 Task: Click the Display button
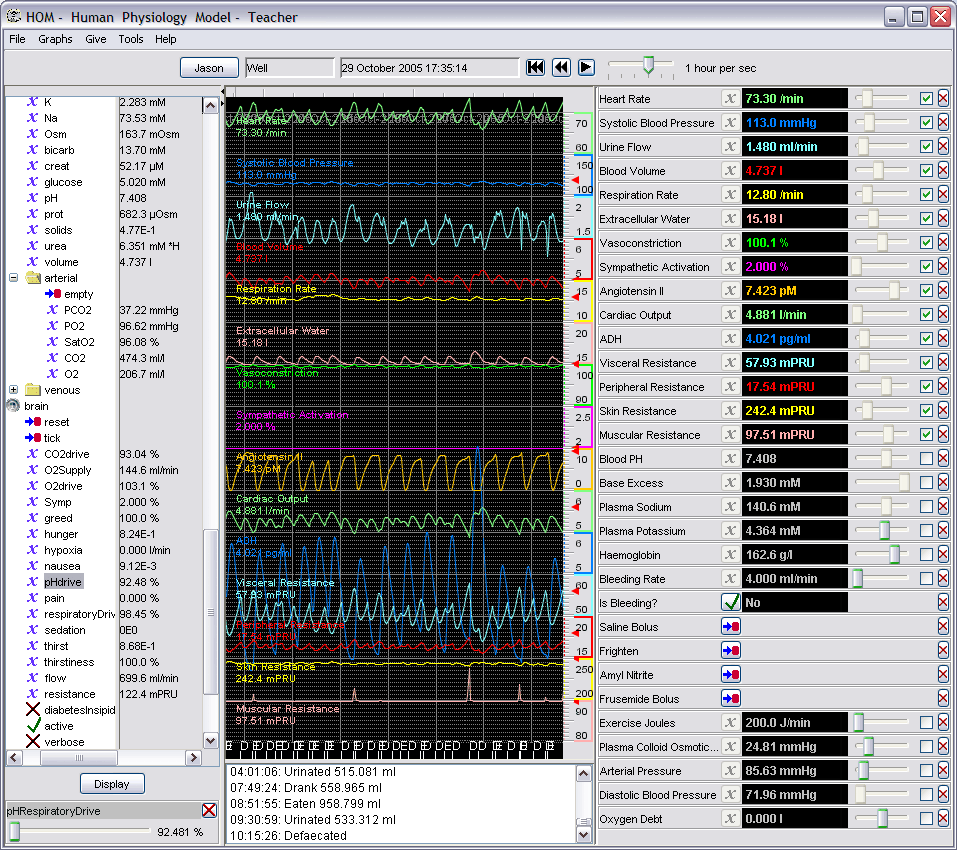click(x=112, y=784)
